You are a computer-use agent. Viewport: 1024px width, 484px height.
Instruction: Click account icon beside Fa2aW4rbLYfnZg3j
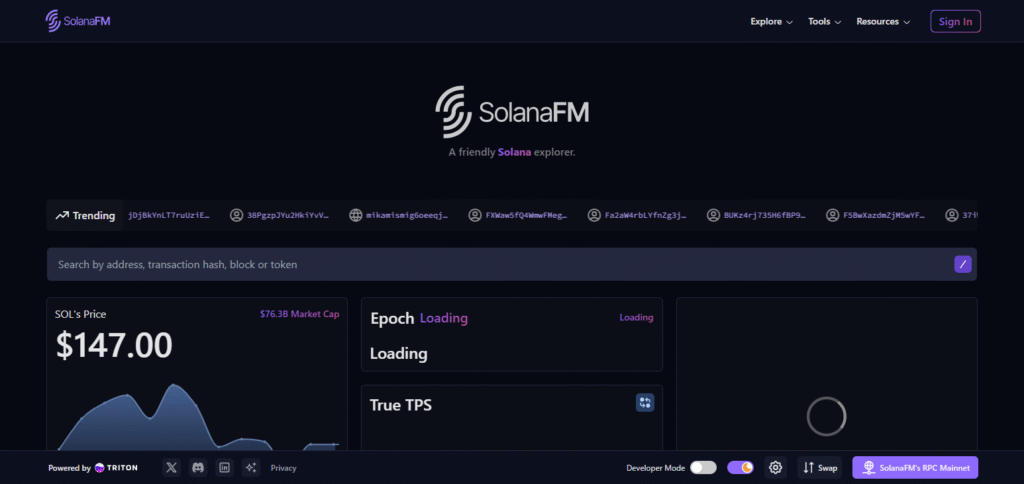[x=594, y=215]
